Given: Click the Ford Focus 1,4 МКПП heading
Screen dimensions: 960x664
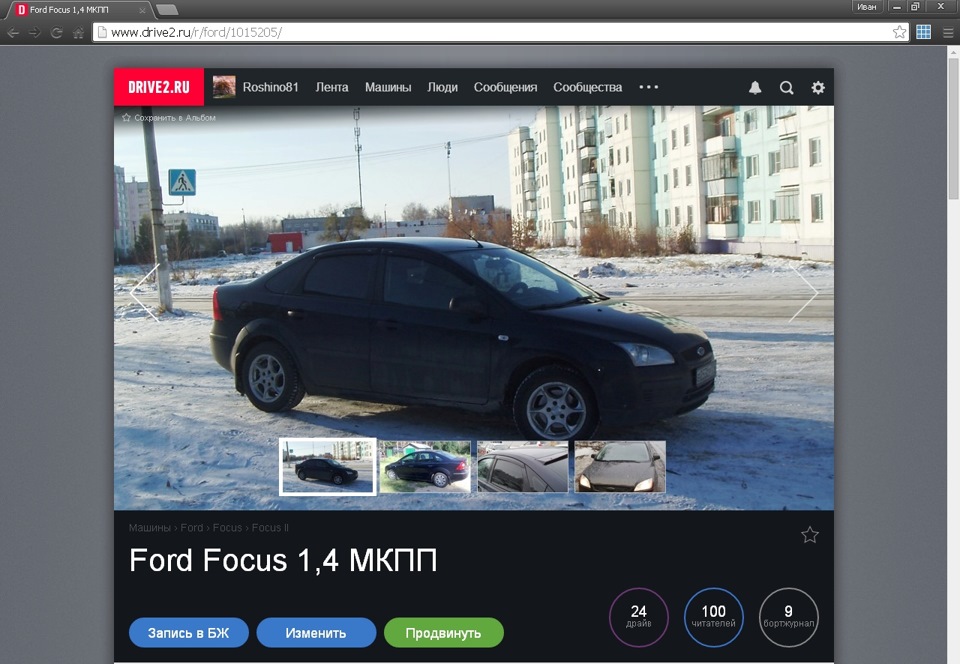Looking at the screenshot, I should [x=283, y=560].
